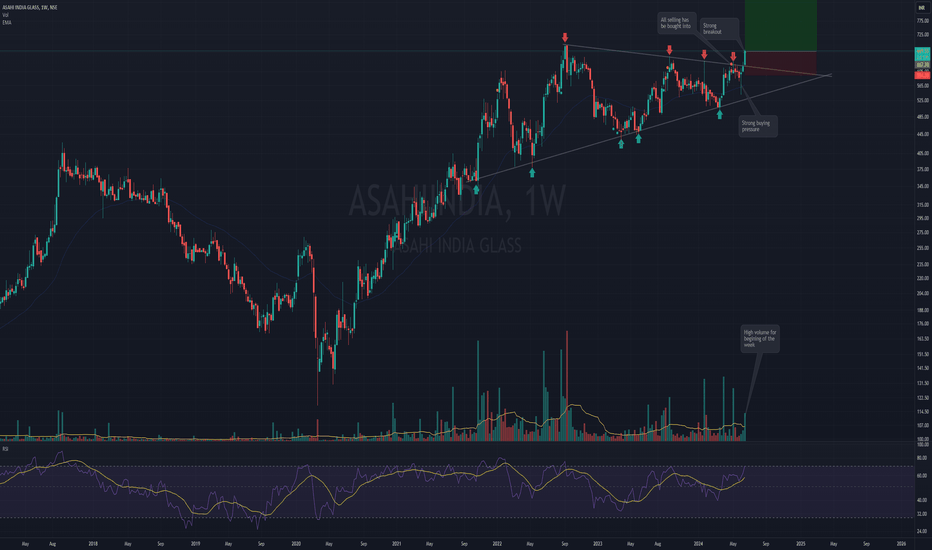This screenshot has height=550, width=932.
Task: Click the green current price label on price axis
Action: tap(922, 54)
